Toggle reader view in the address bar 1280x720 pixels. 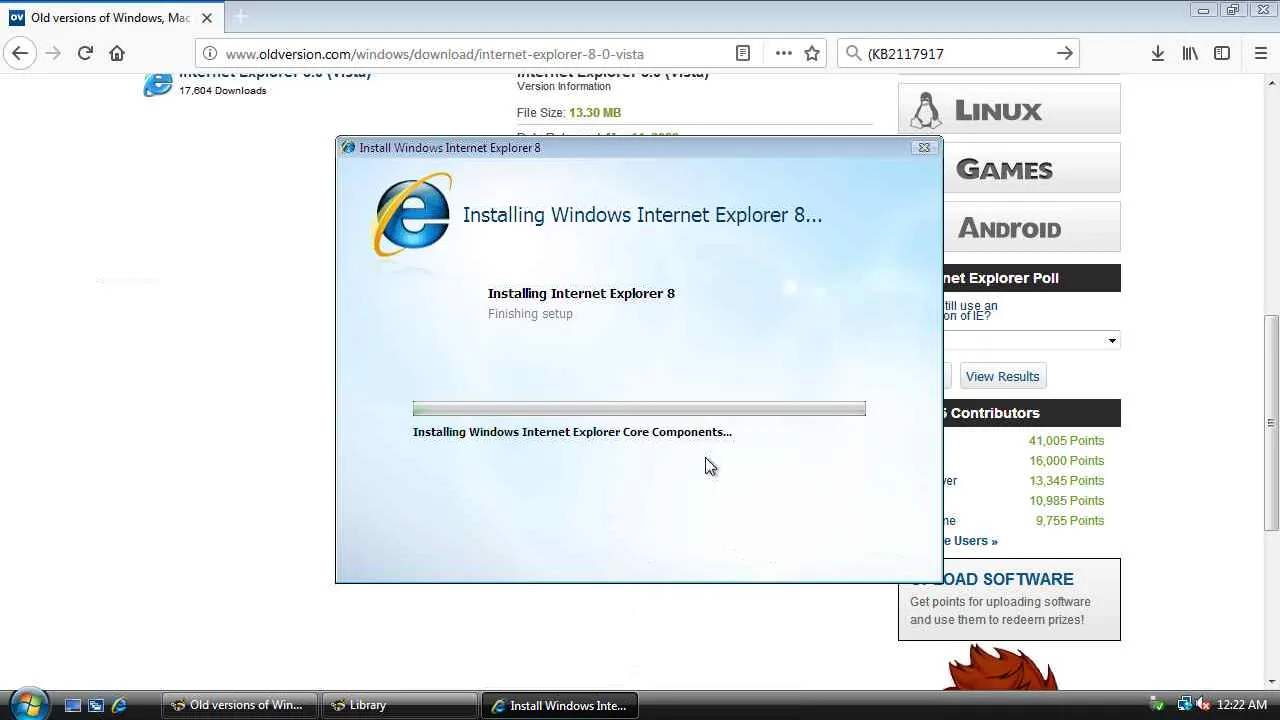coord(743,54)
